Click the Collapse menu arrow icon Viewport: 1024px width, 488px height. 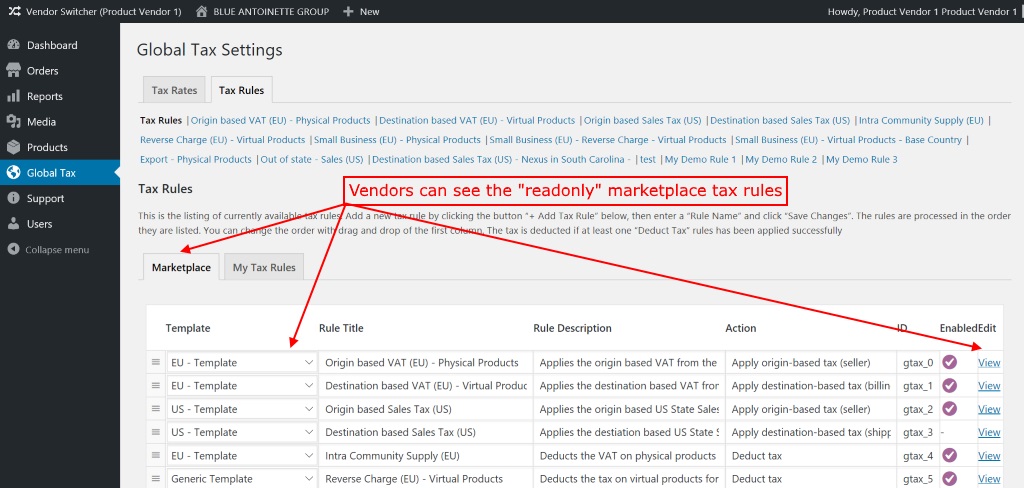click(x=13, y=250)
